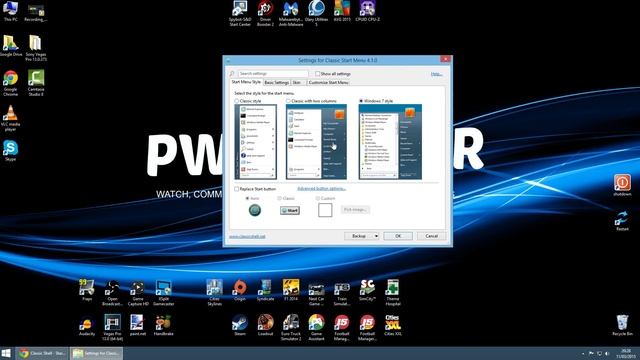Select the CPUID CPU-Z icon
Screen dimensions: 640x360
[367, 11]
